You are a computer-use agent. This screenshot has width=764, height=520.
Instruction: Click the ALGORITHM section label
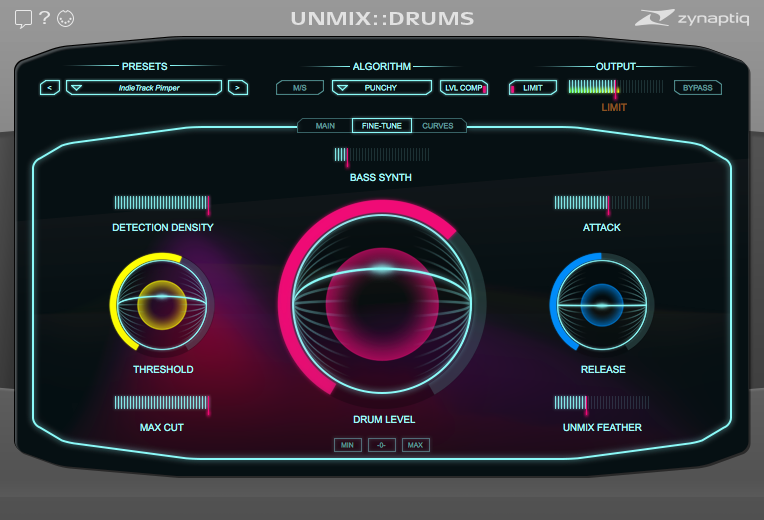click(x=382, y=66)
